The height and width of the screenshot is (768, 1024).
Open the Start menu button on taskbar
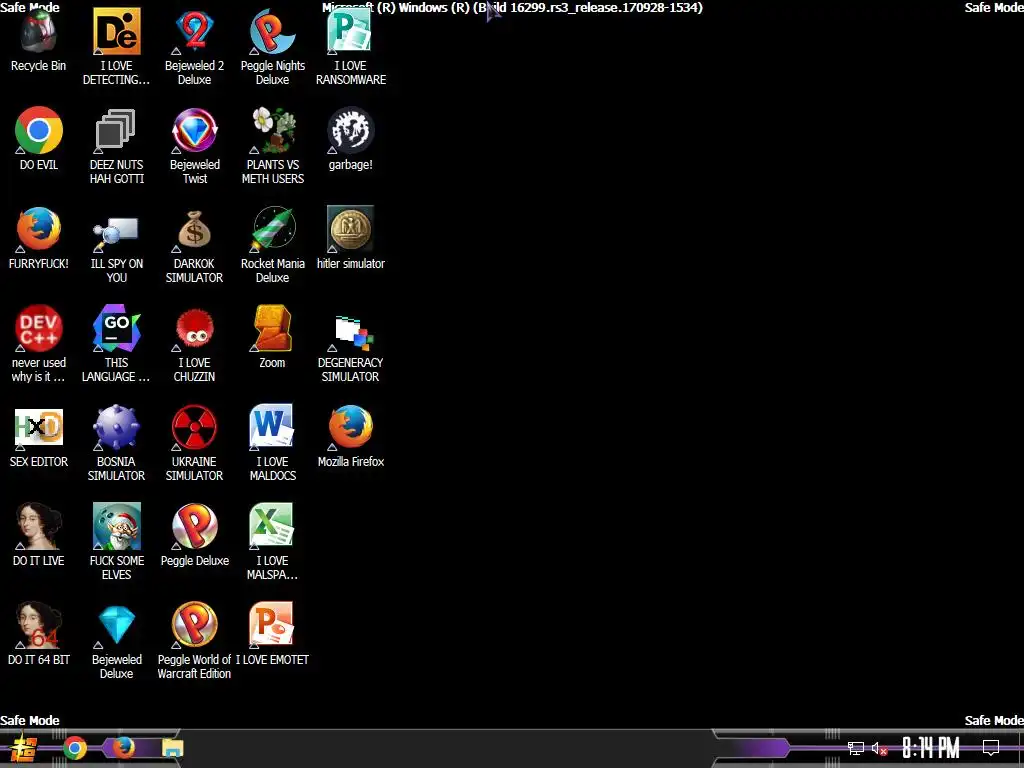click(x=25, y=748)
